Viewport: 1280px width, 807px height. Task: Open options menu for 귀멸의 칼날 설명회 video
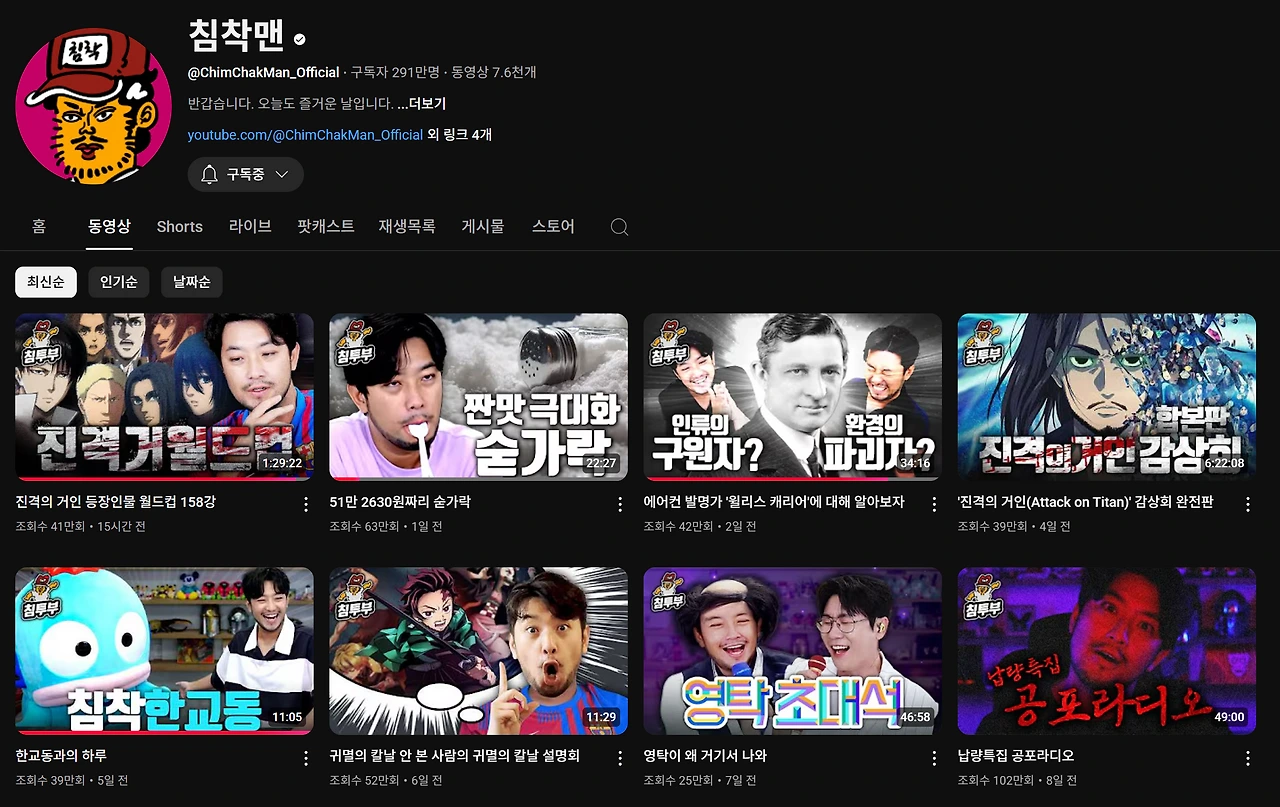click(x=620, y=759)
